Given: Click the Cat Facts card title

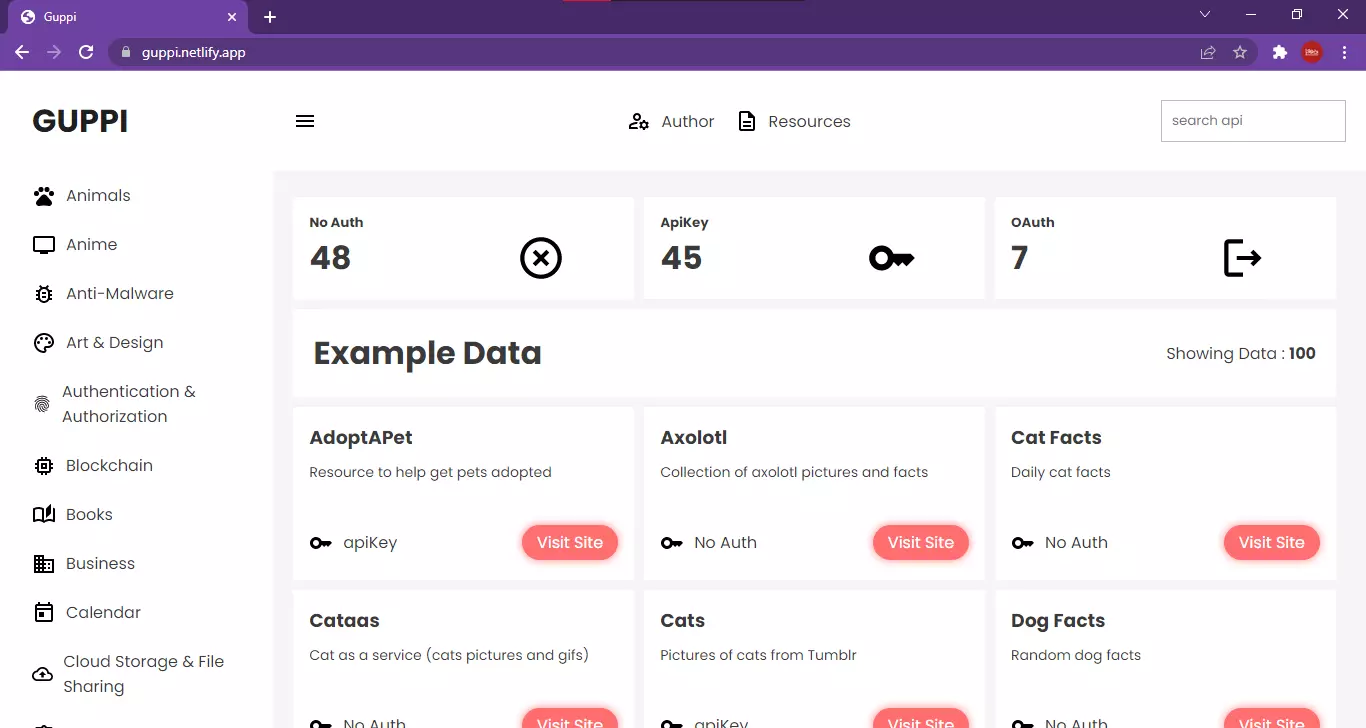Looking at the screenshot, I should coord(1056,438).
